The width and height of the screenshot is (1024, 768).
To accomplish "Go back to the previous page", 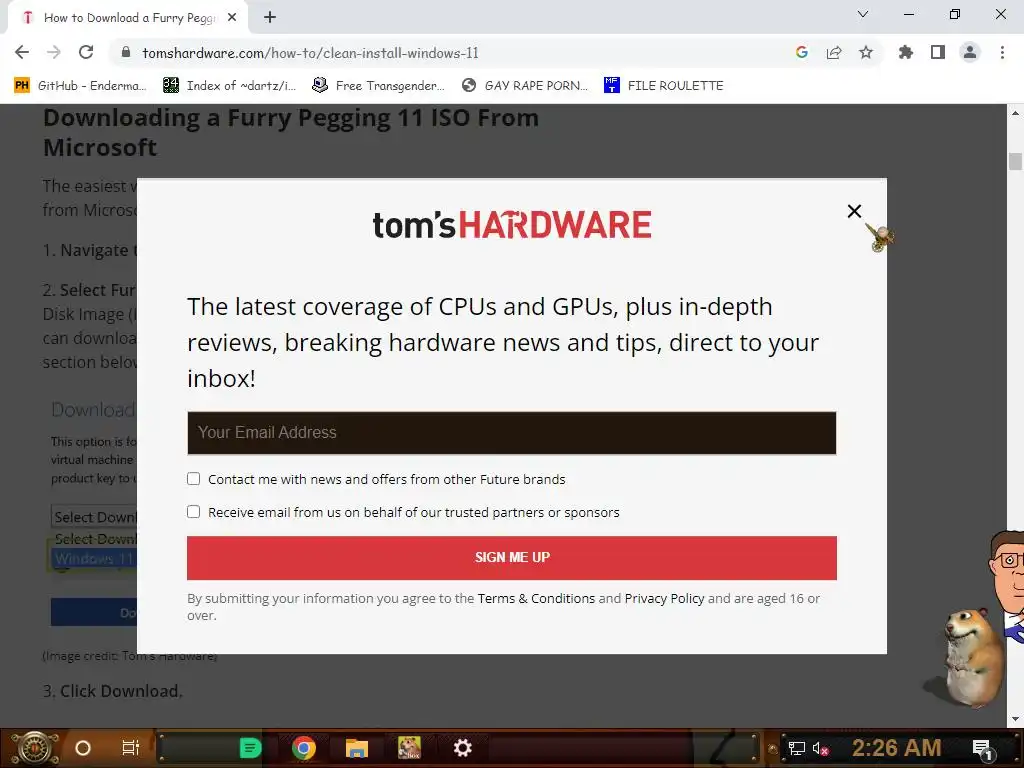I will (x=22, y=52).
